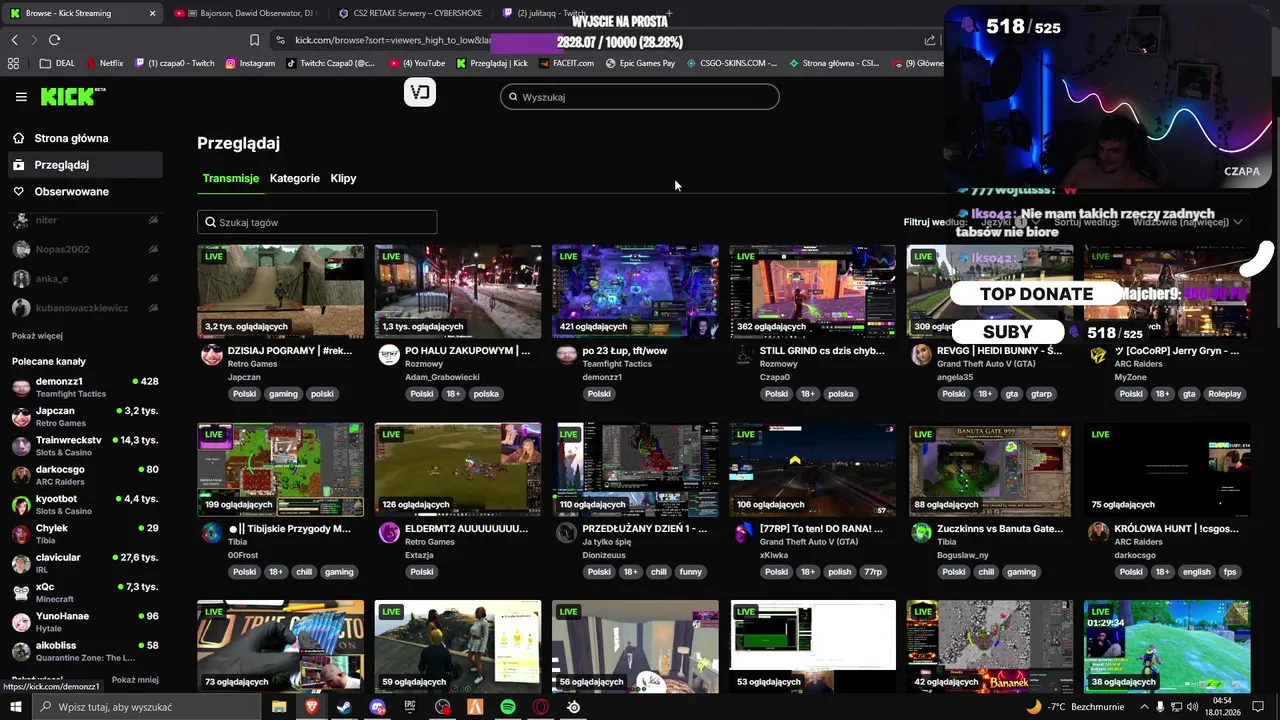Viewport: 1280px width, 720px height.
Task: Open the Tibijskie Przygody stream thumbnail
Action: click(281, 469)
